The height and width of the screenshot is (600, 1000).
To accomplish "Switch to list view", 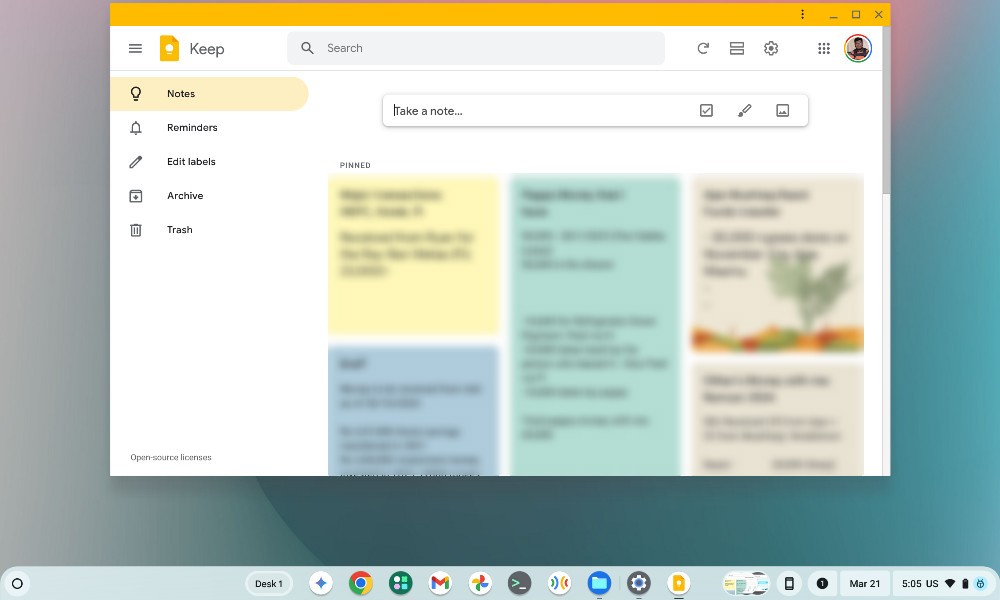I will point(737,48).
